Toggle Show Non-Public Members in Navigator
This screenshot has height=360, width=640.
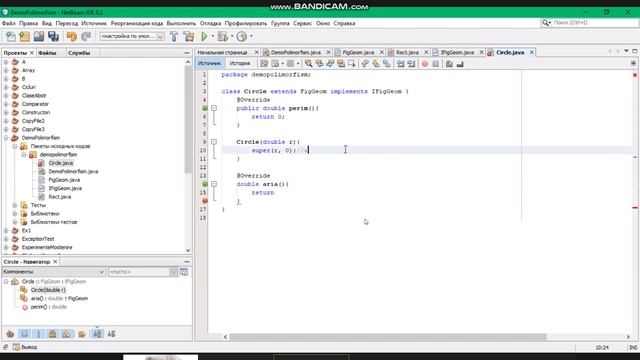(x=53, y=334)
